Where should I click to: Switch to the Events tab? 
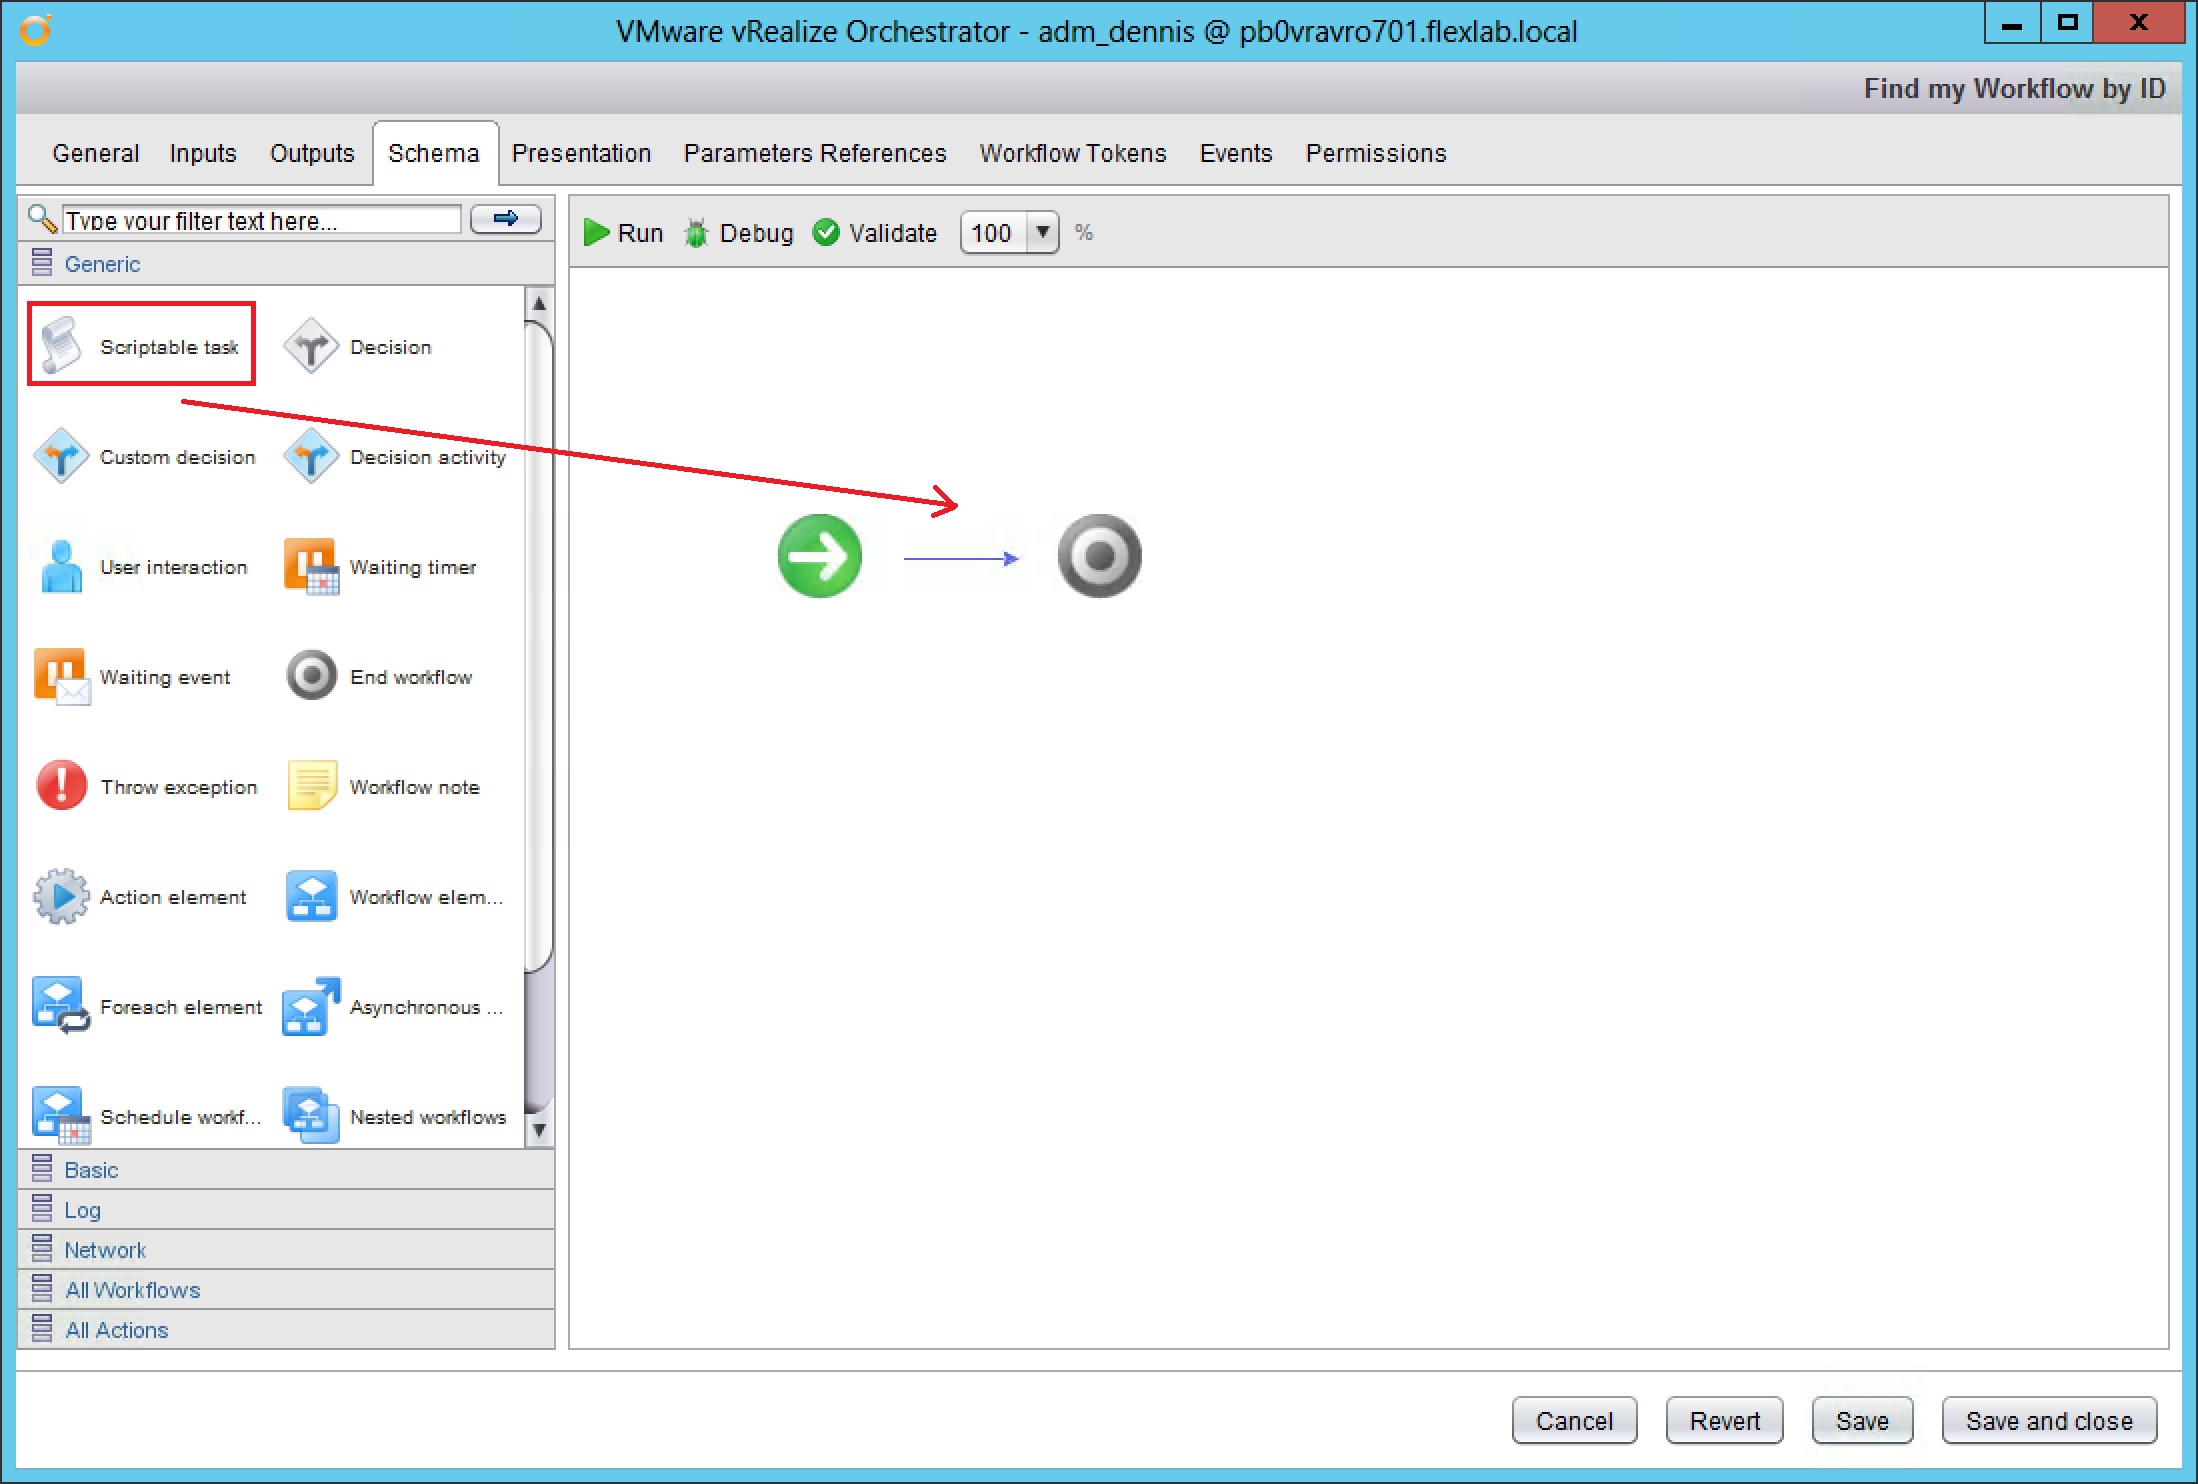point(1236,153)
